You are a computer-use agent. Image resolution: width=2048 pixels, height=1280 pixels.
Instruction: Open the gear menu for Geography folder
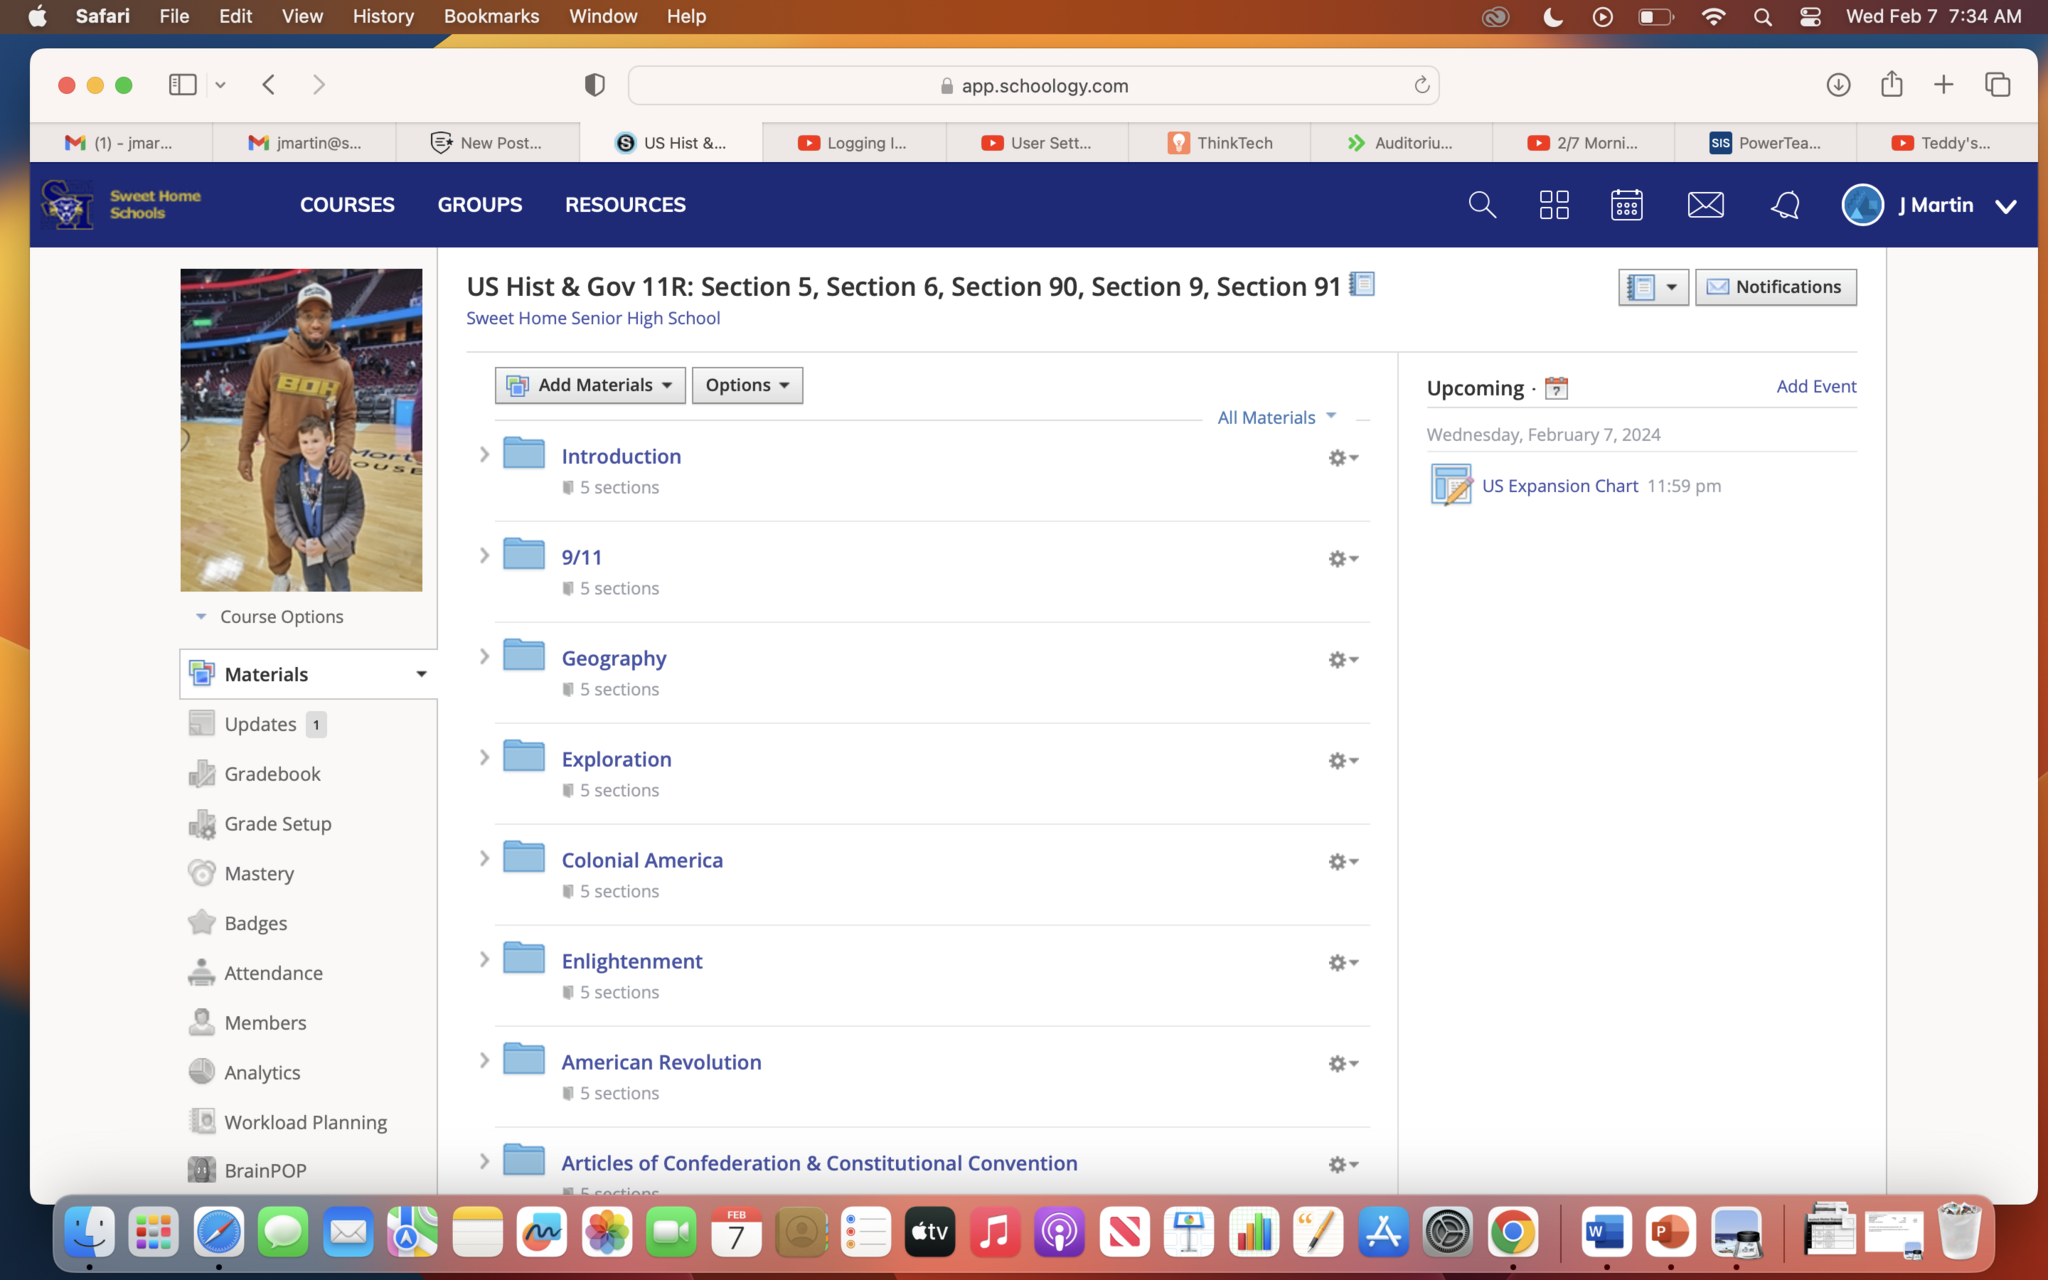point(1342,660)
